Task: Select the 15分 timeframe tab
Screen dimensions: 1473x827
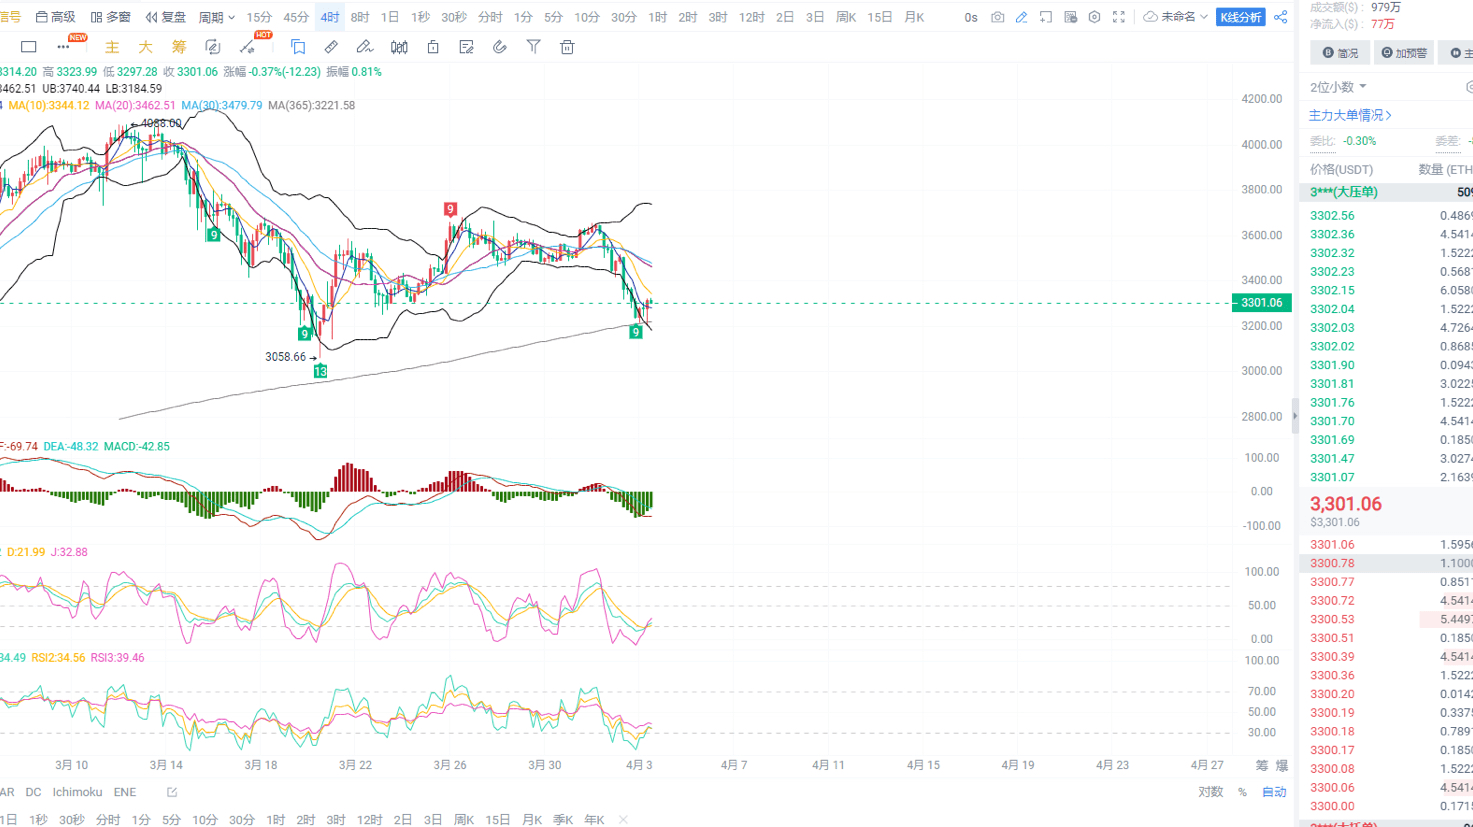Action: [259, 17]
